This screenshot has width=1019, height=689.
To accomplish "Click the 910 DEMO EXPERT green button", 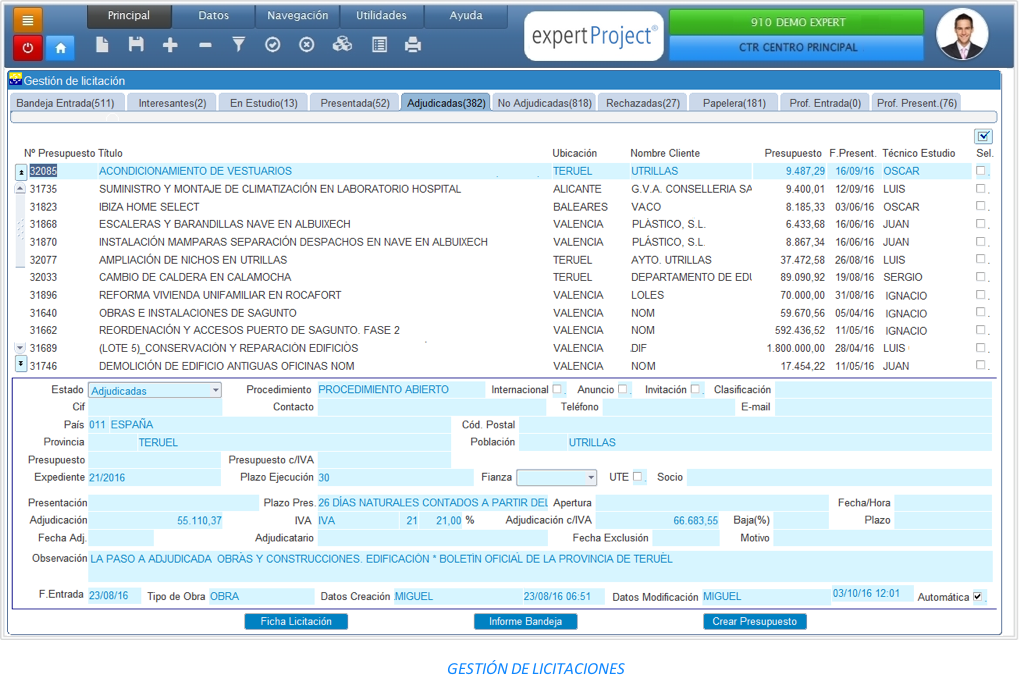I will pyautogui.click(x=797, y=22).
